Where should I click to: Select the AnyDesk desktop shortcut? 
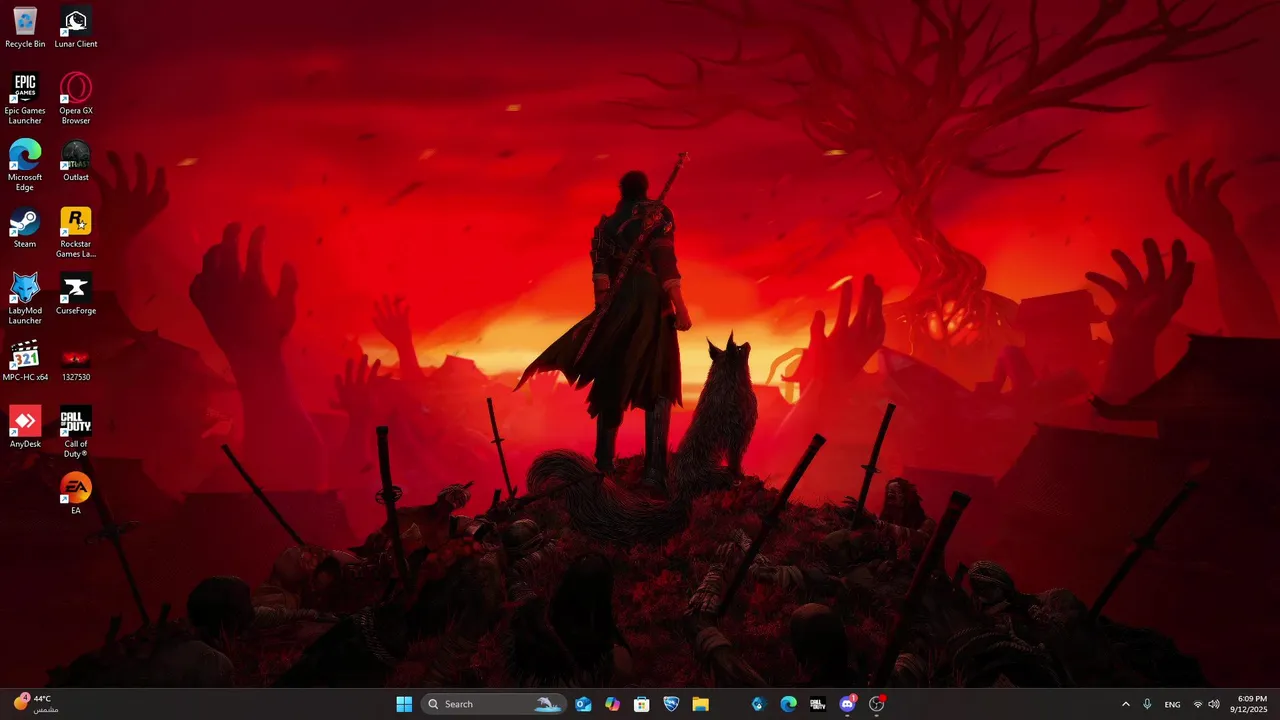(25, 428)
